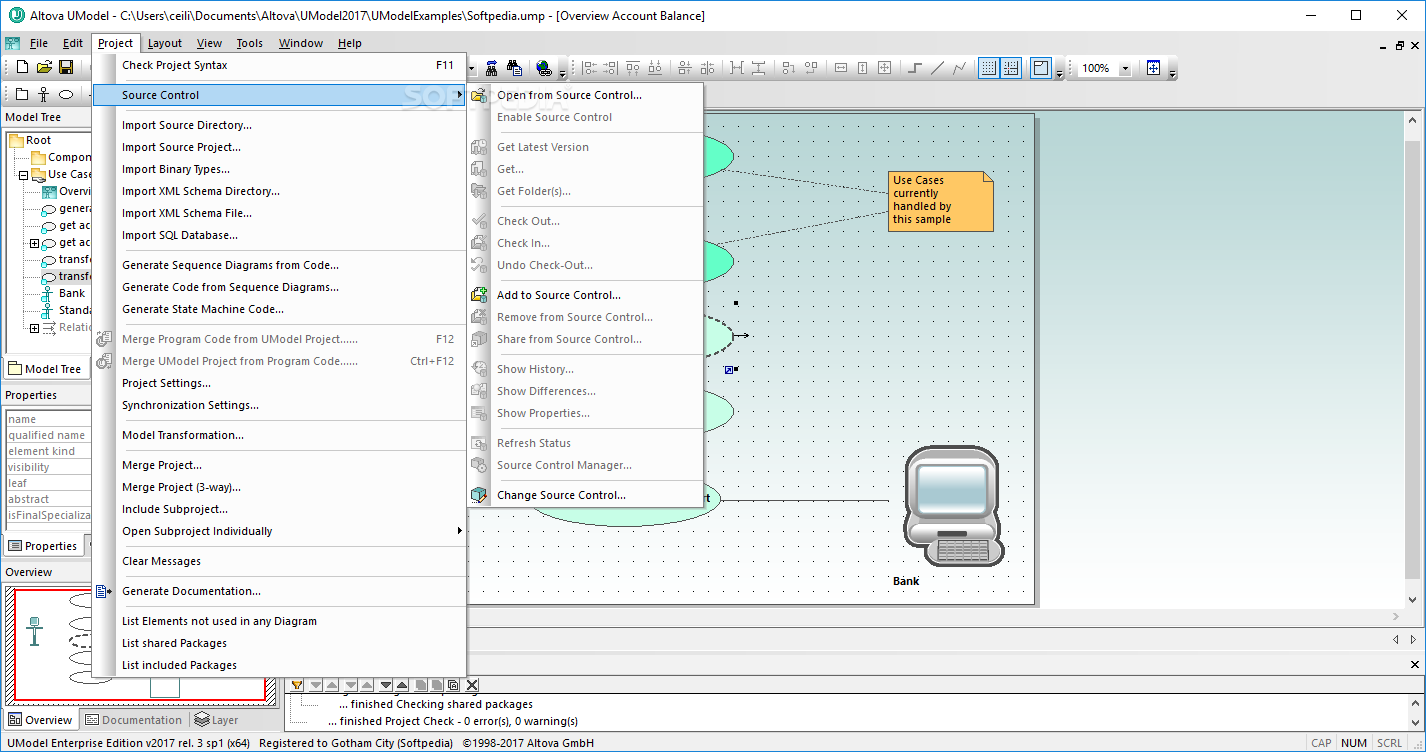
Task: Click the Make same size icon
Action: pos(884,68)
